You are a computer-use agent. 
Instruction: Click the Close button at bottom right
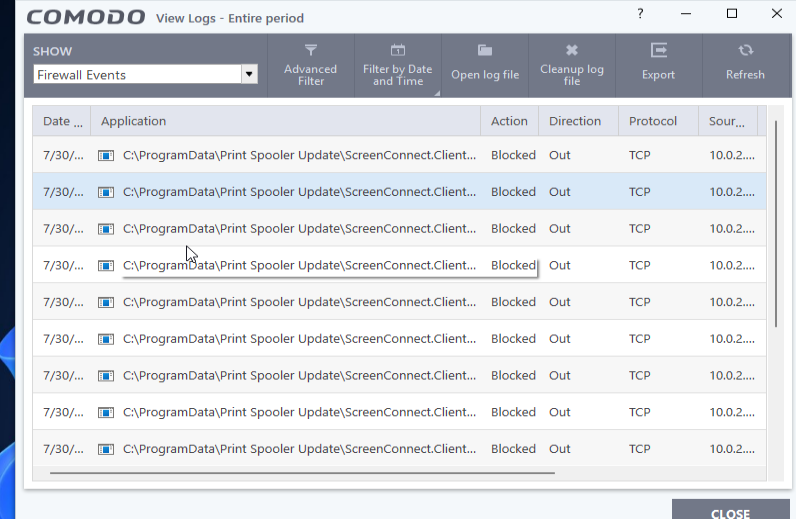point(731,510)
